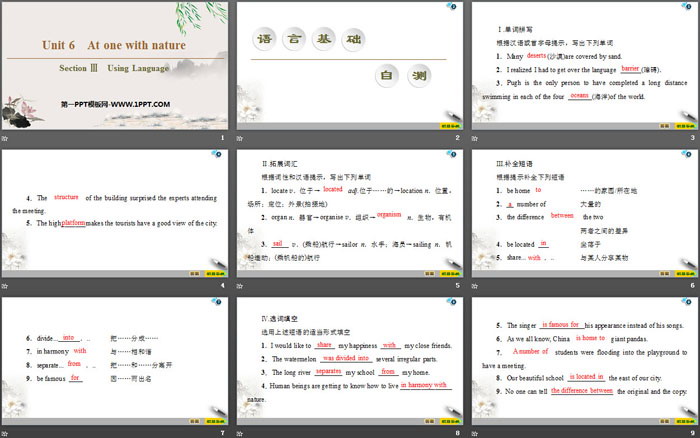Click the title text Unit 6 At one with nature
This screenshot has height=438, width=700.
pos(114,45)
